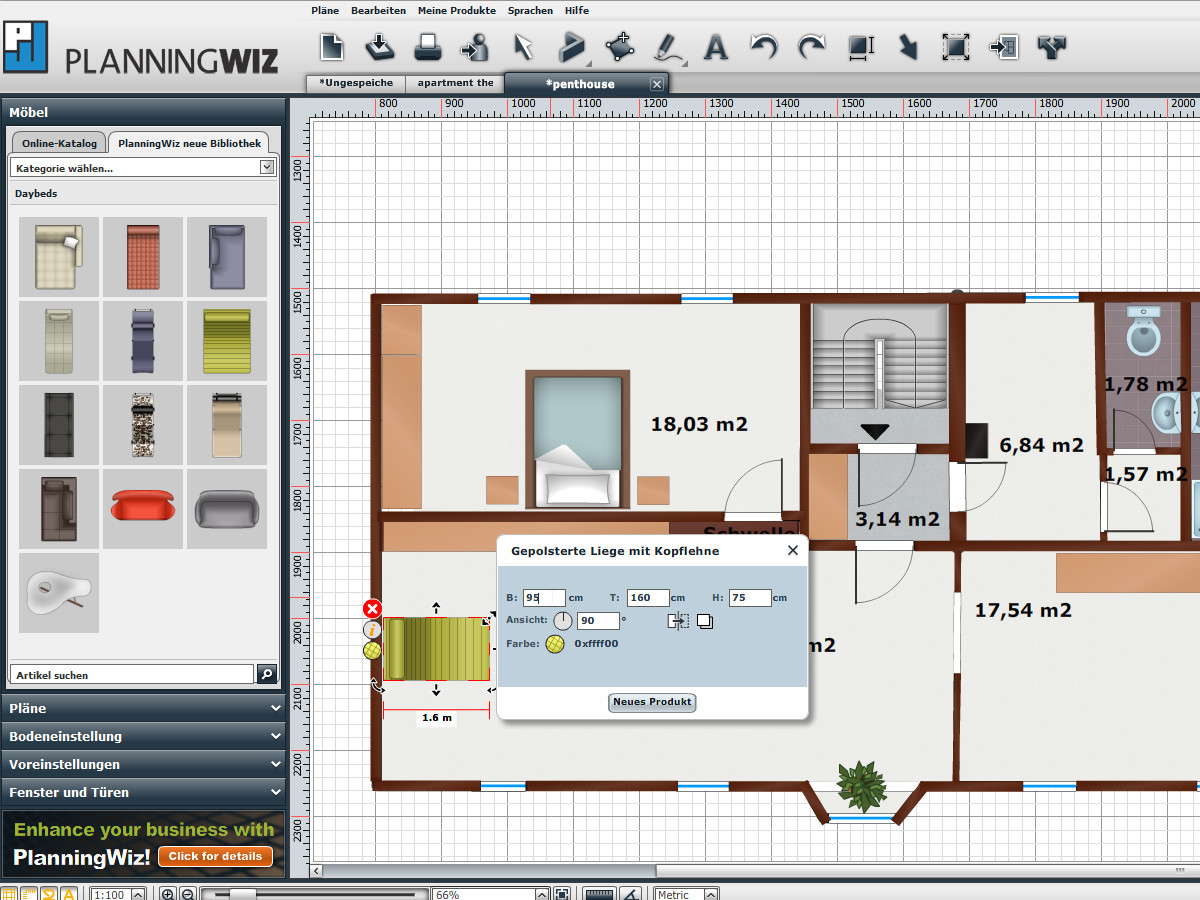This screenshot has height=900, width=1200.
Task: Select the text label 'A' tool
Action: coord(715,46)
